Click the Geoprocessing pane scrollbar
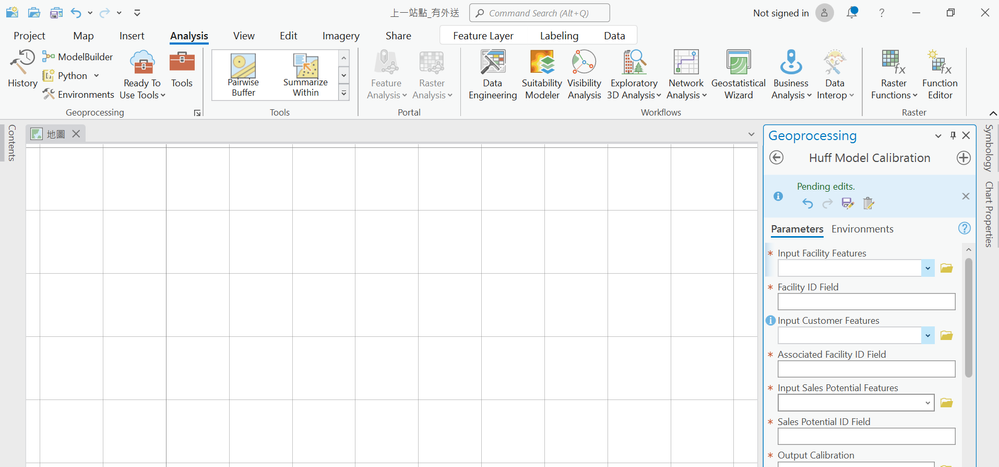The image size is (999, 467). click(x=968, y=317)
